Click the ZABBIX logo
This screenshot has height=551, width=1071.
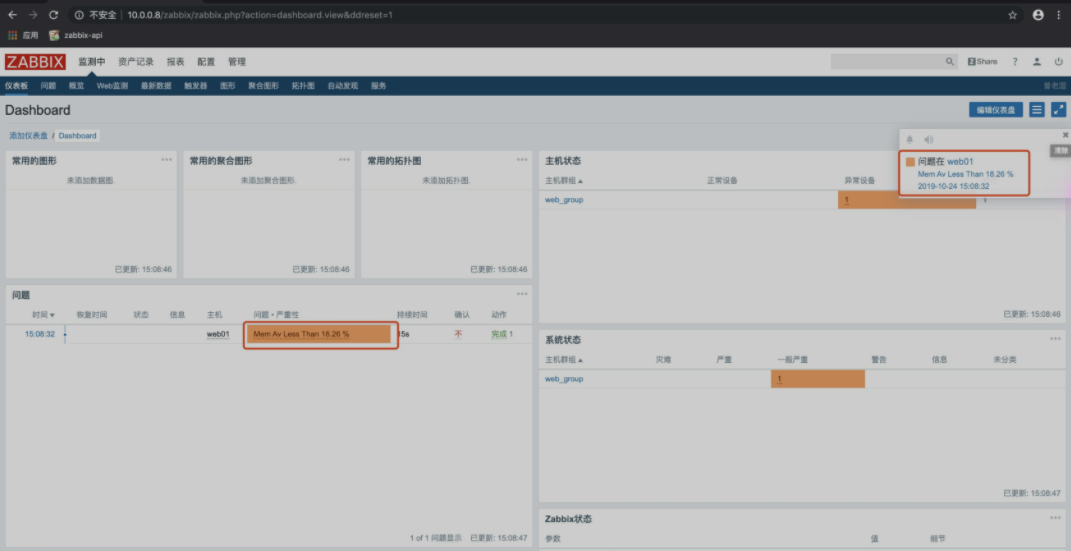pyautogui.click(x=35, y=61)
